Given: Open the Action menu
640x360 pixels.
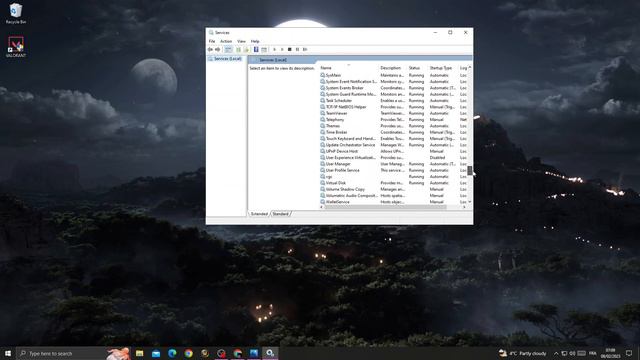Looking at the screenshot, I should (x=226, y=41).
